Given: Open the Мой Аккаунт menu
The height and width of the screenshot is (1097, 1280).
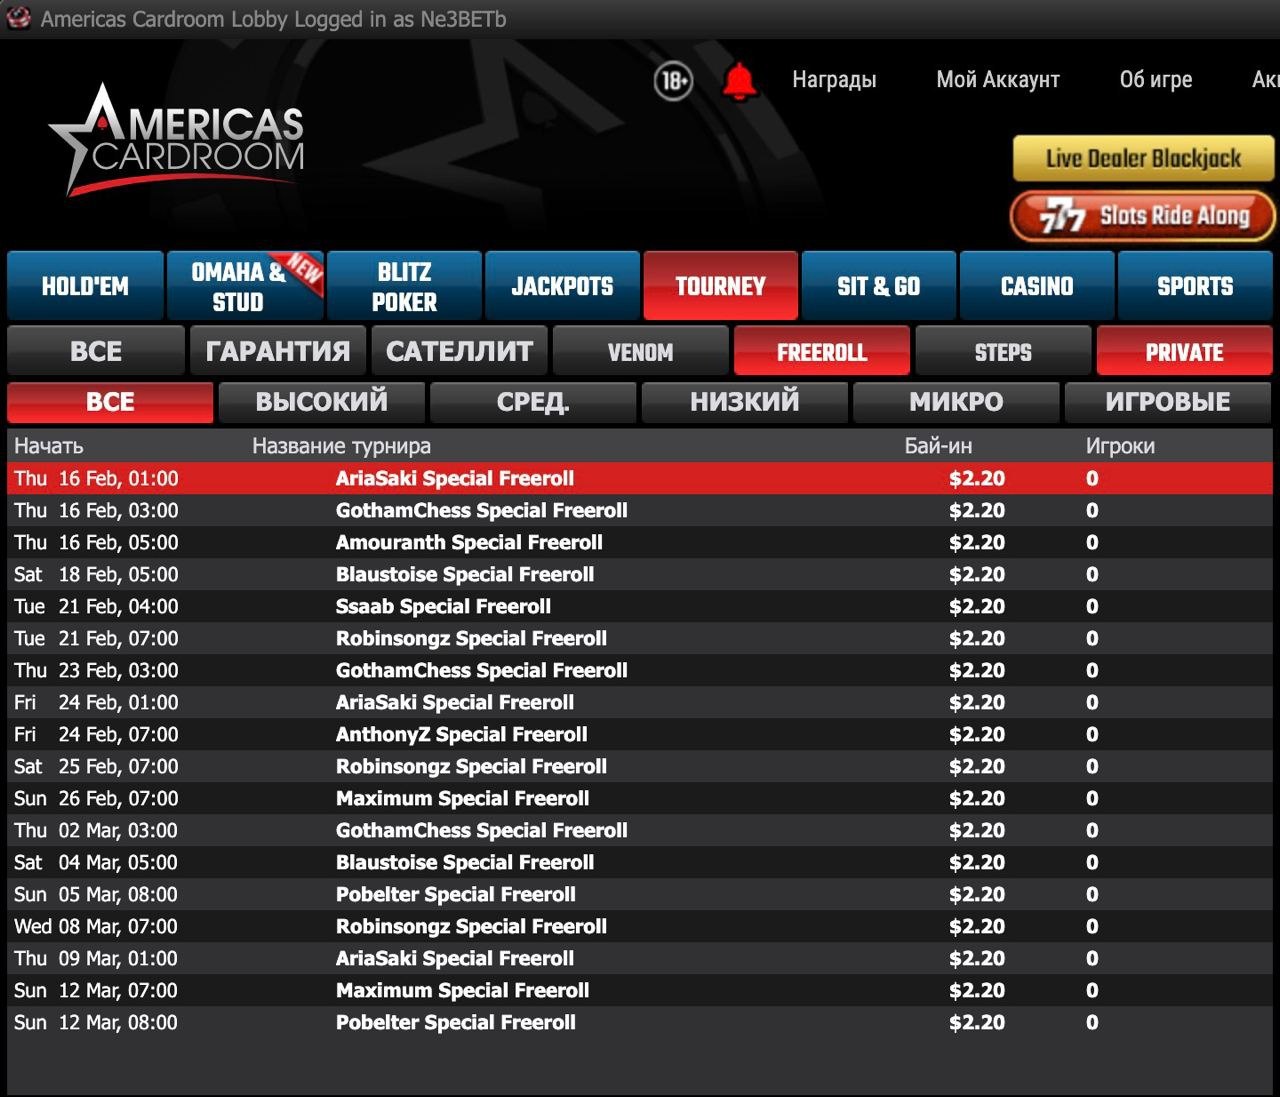Looking at the screenshot, I should tap(997, 80).
